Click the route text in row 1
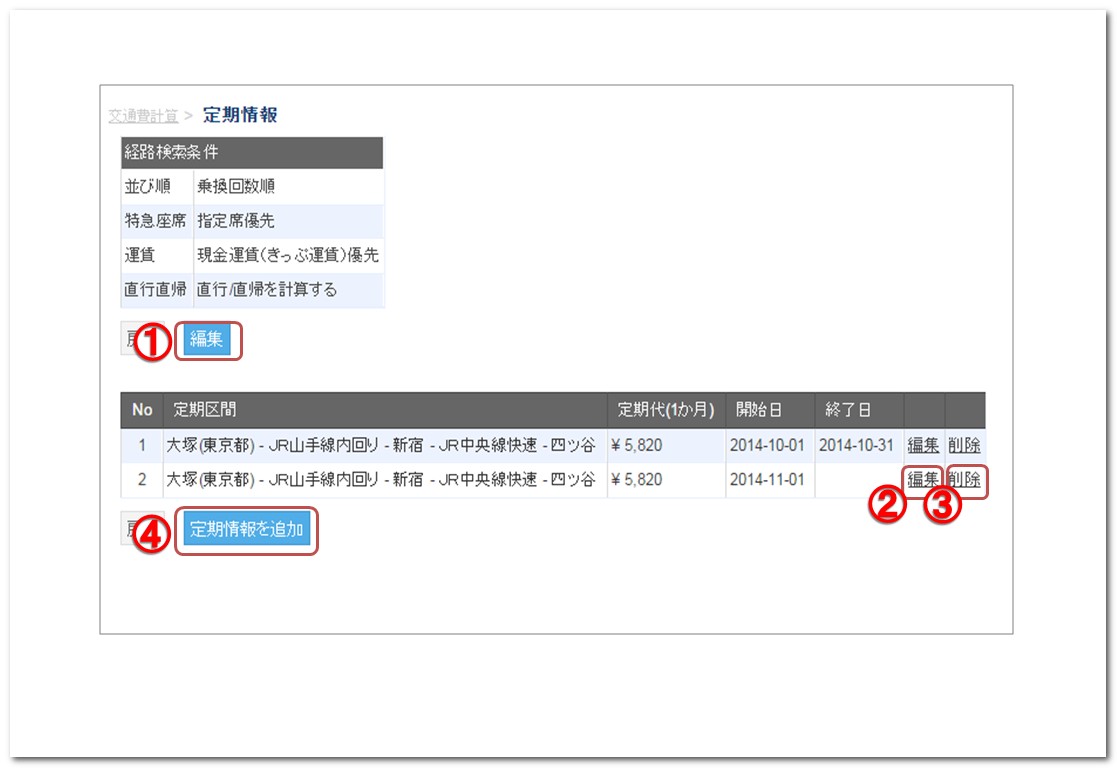Image resolution: width=1117 pixels, height=768 pixels. [x=381, y=445]
